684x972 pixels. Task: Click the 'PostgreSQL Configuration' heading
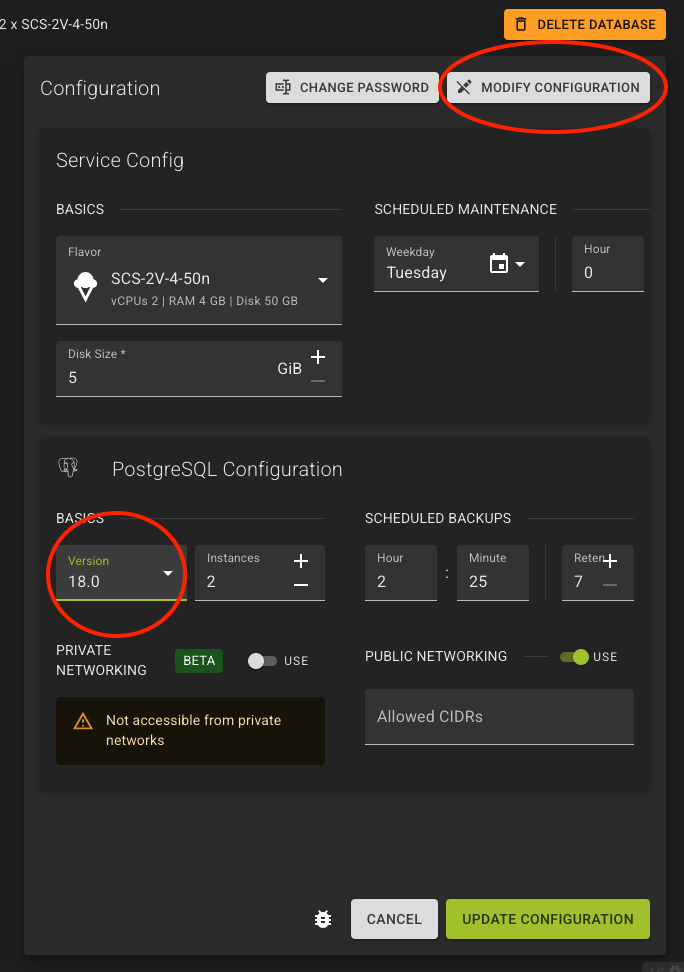(227, 469)
